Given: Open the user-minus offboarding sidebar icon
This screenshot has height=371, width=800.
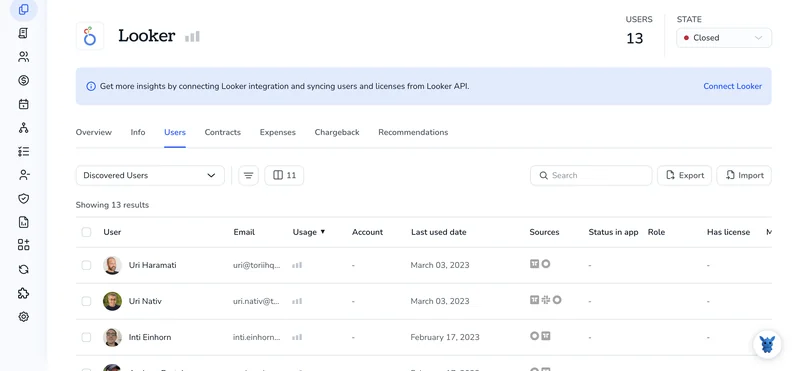Looking at the screenshot, I should tap(23, 175).
